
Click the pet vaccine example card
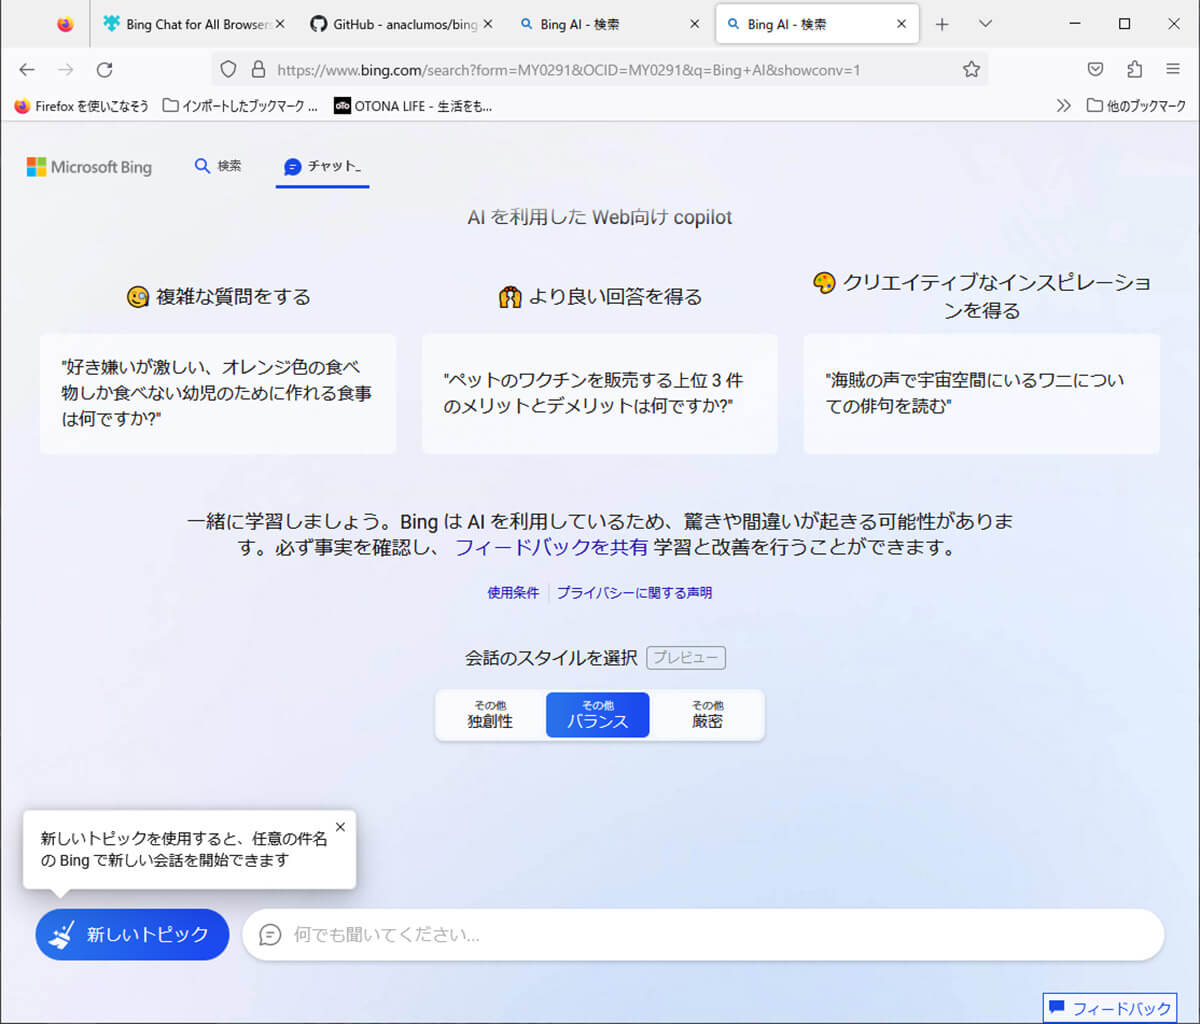click(600, 393)
